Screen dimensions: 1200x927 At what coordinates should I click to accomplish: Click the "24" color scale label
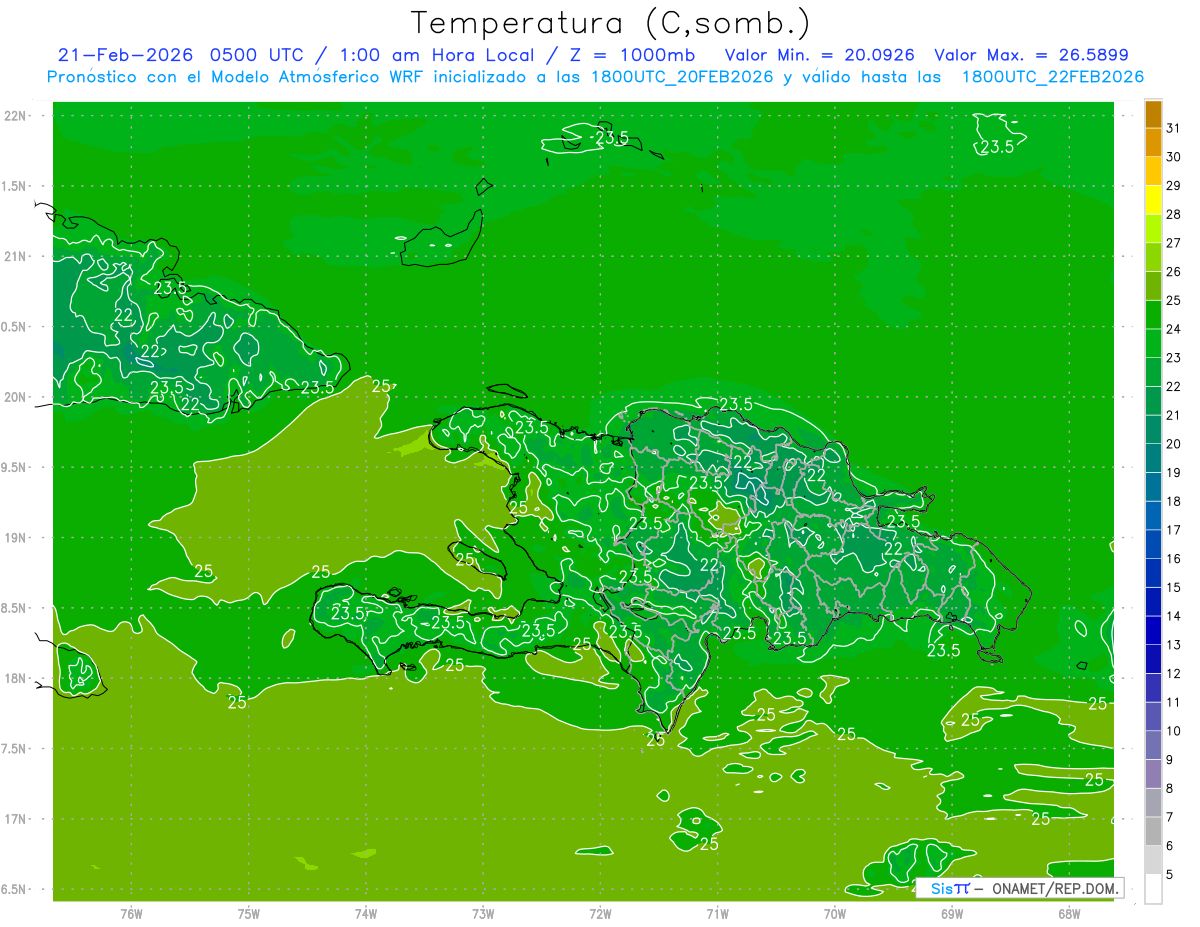point(1174,329)
